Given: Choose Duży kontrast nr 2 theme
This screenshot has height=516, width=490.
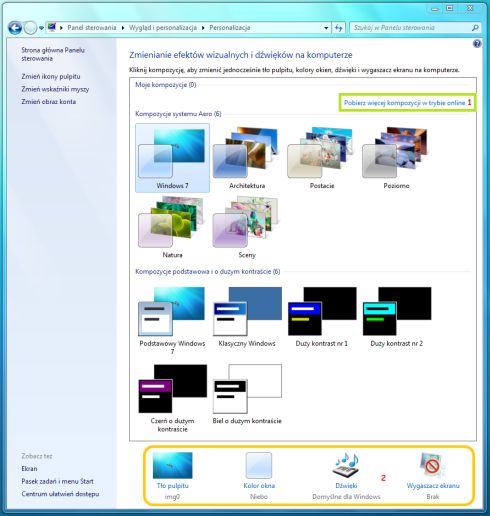Looking at the screenshot, I should click(397, 317).
